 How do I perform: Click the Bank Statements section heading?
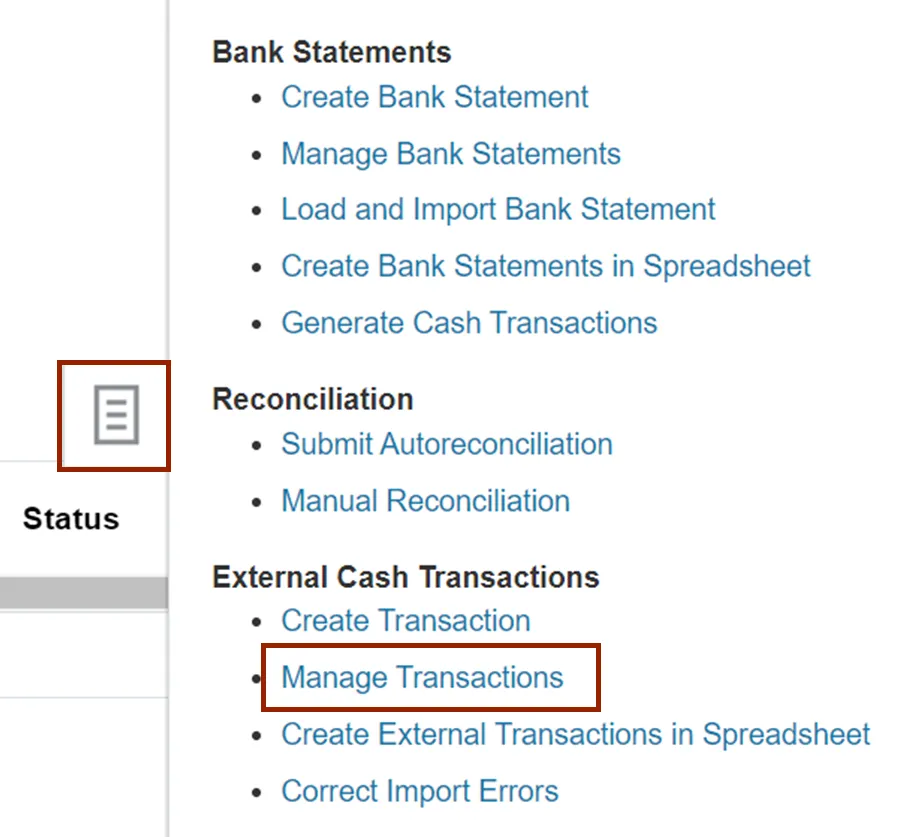331,52
